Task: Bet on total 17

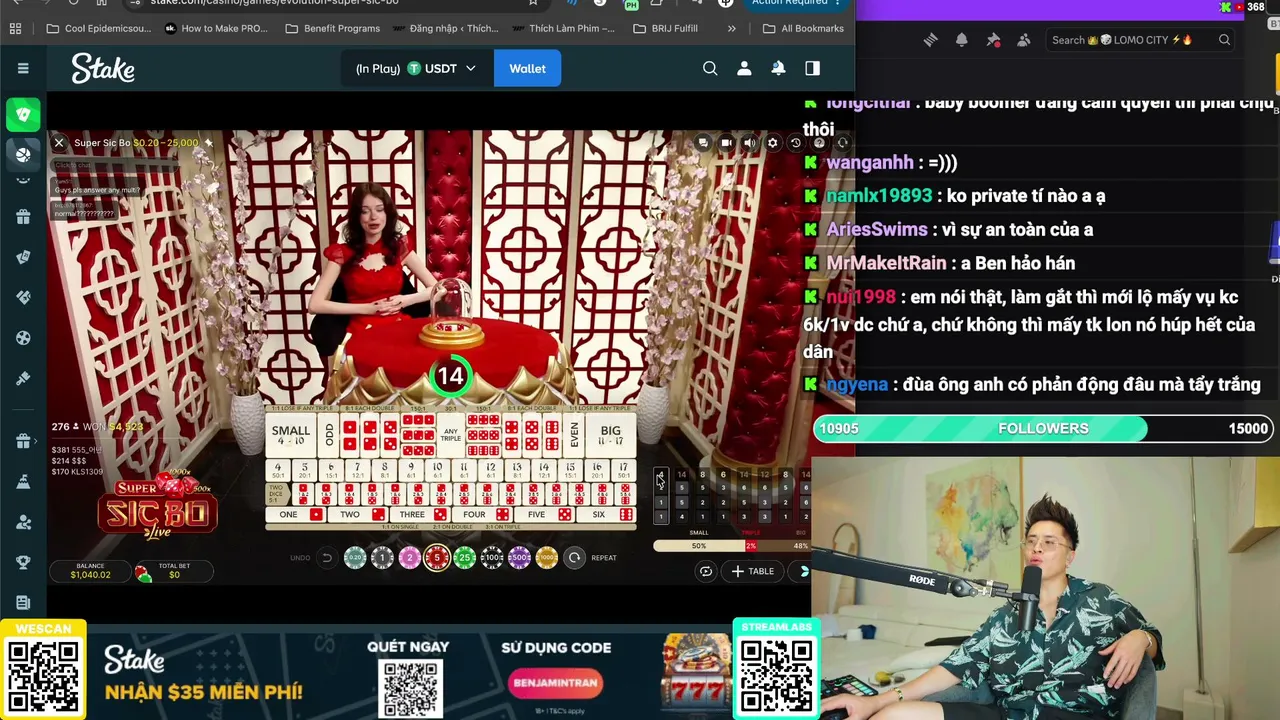Action: [x=623, y=470]
